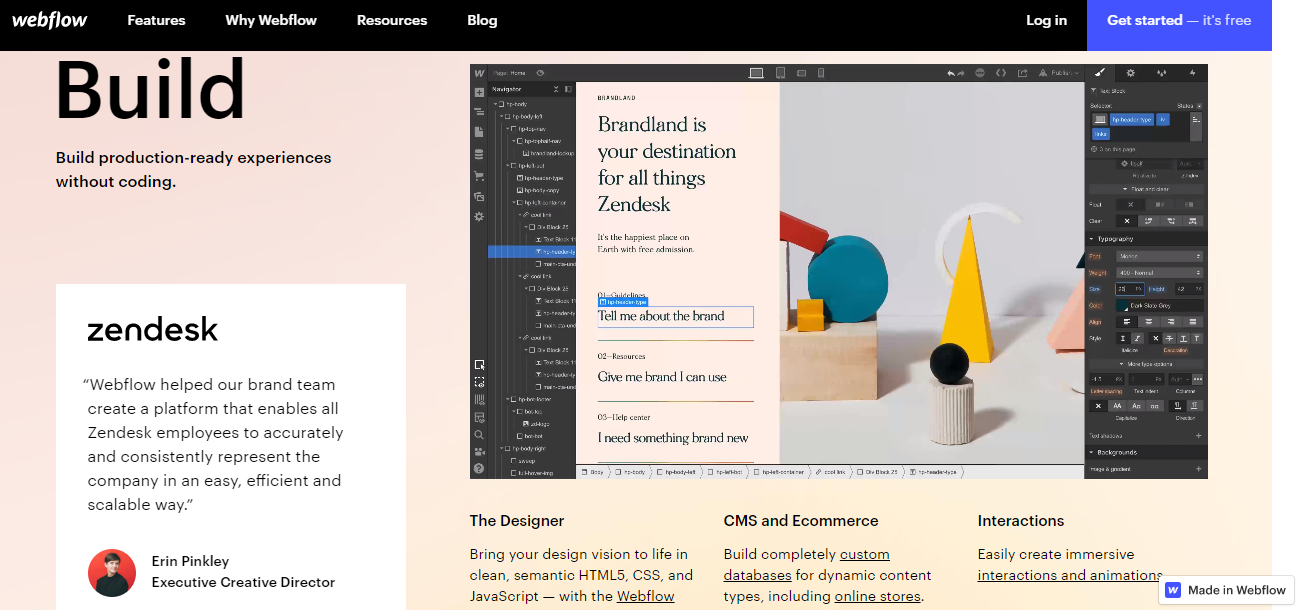Open the CMS collections icon in the Designer sidebar

tap(479, 154)
